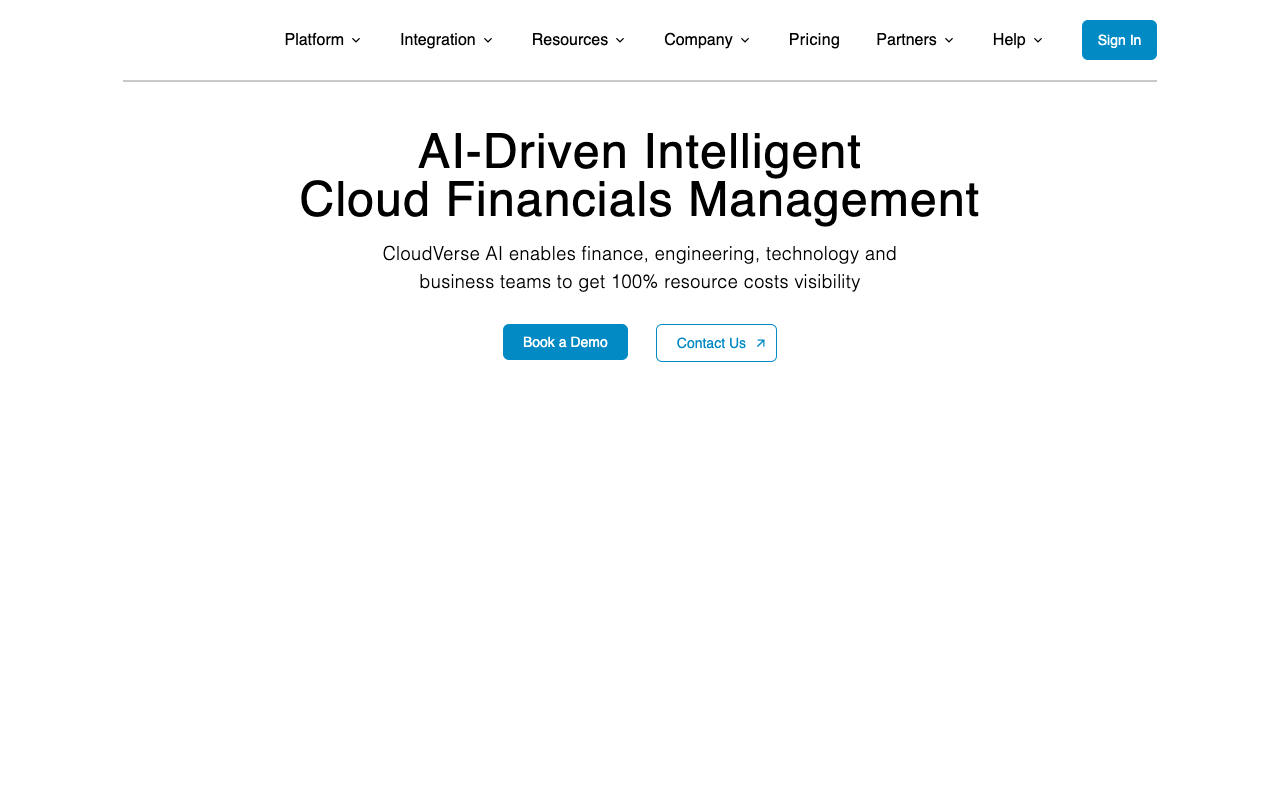
Task: Click the Contact Us button
Action: [716, 343]
